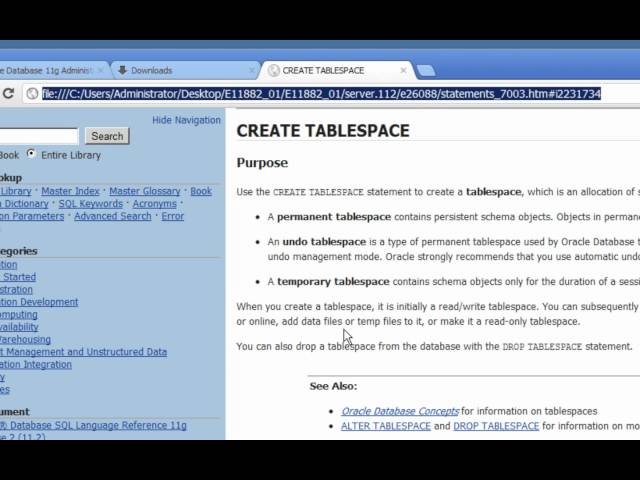
Task: Open the Warehousing category link
Action: pos(25,340)
